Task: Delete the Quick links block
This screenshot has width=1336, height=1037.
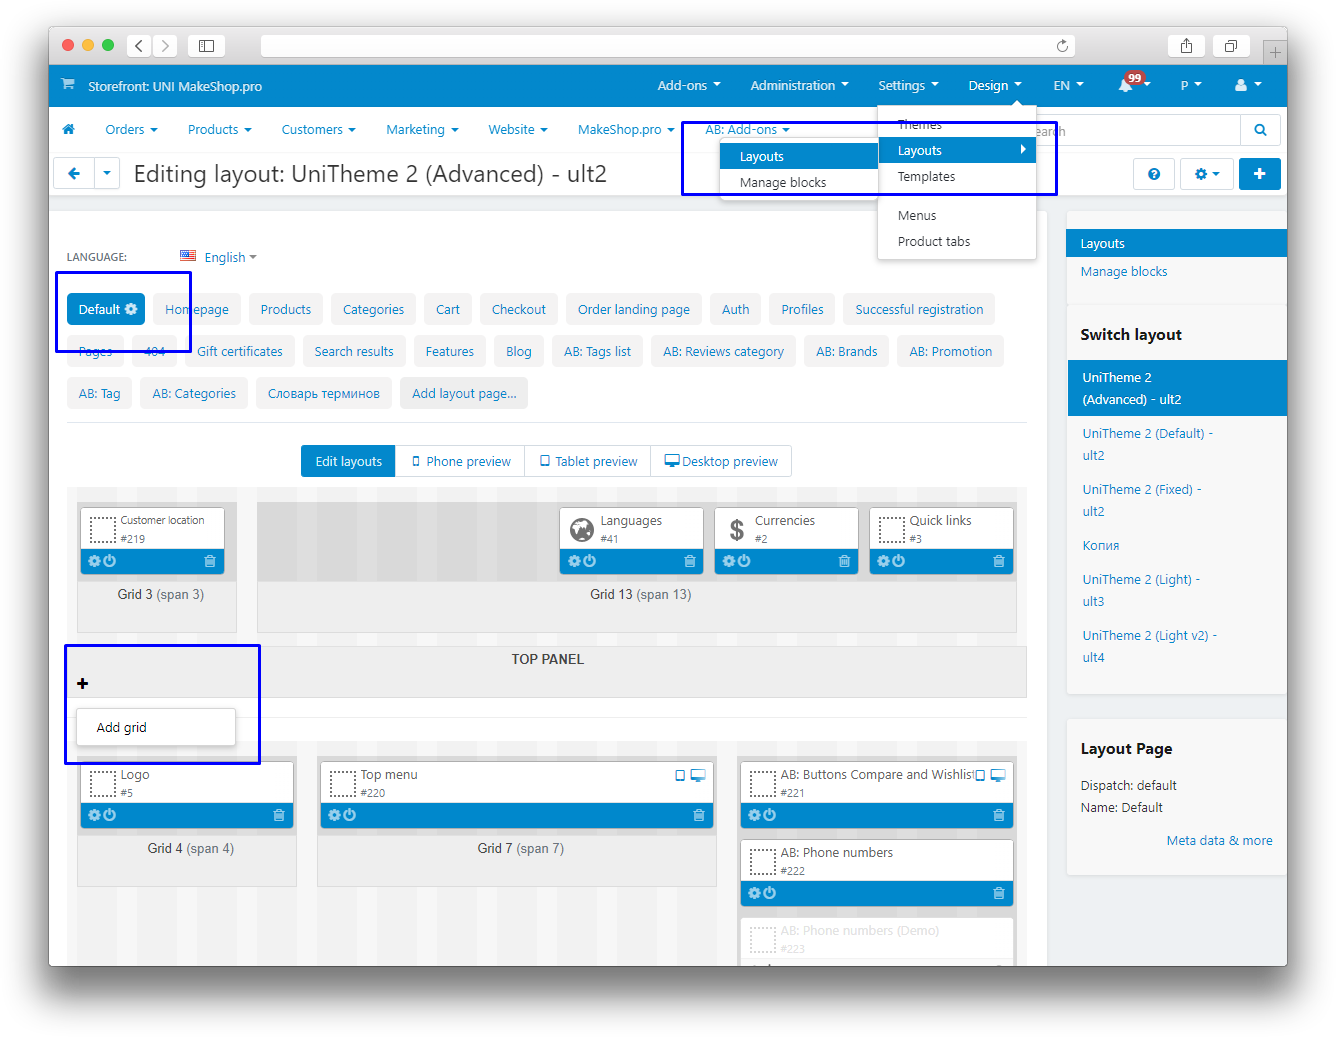Action: (999, 561)
